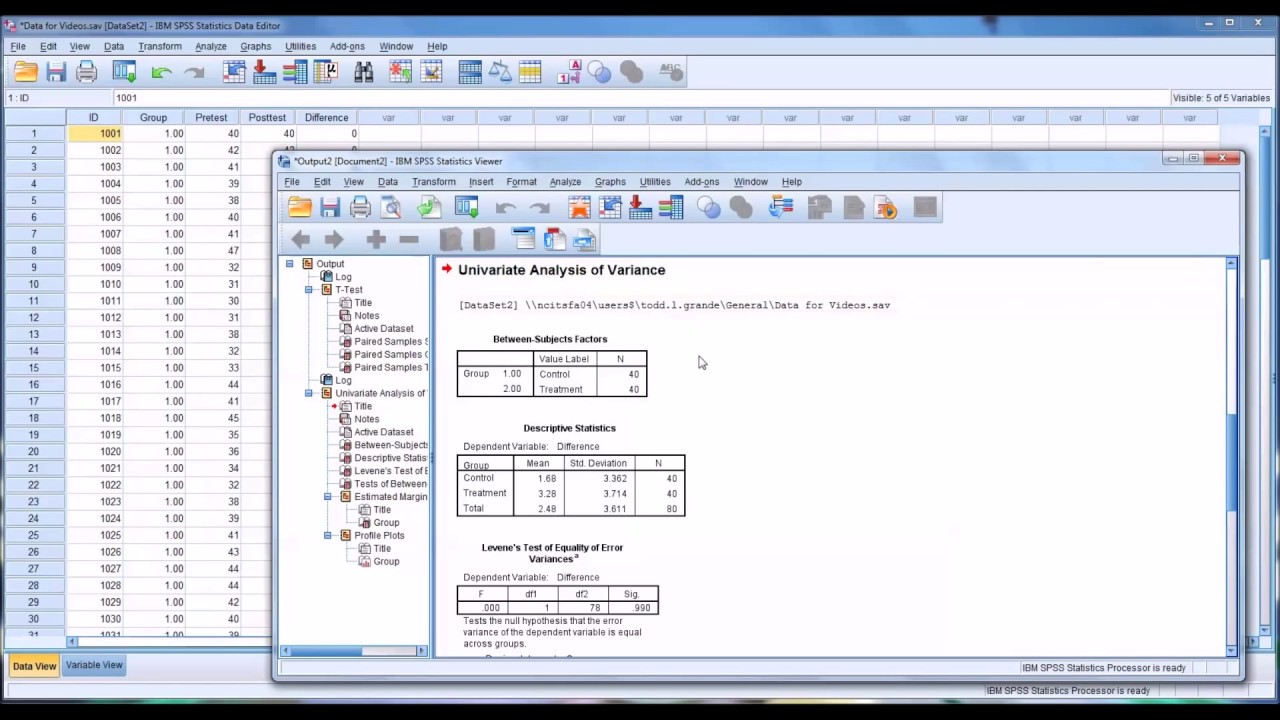Click Insert Title icon in outline toolbar
Viewport: 1280px width, 720px height.
click(555, 239)
